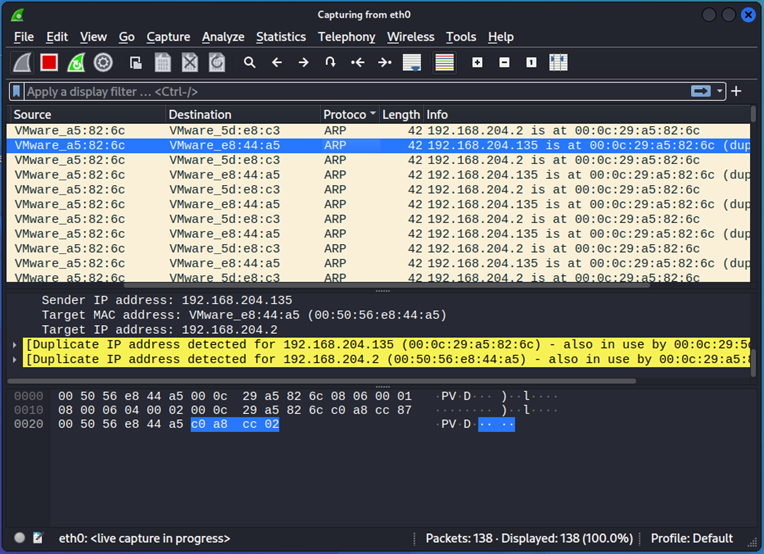Stop capturing packets with red square button
Screen dimensions: 764x554
click(x=49, y=63)
